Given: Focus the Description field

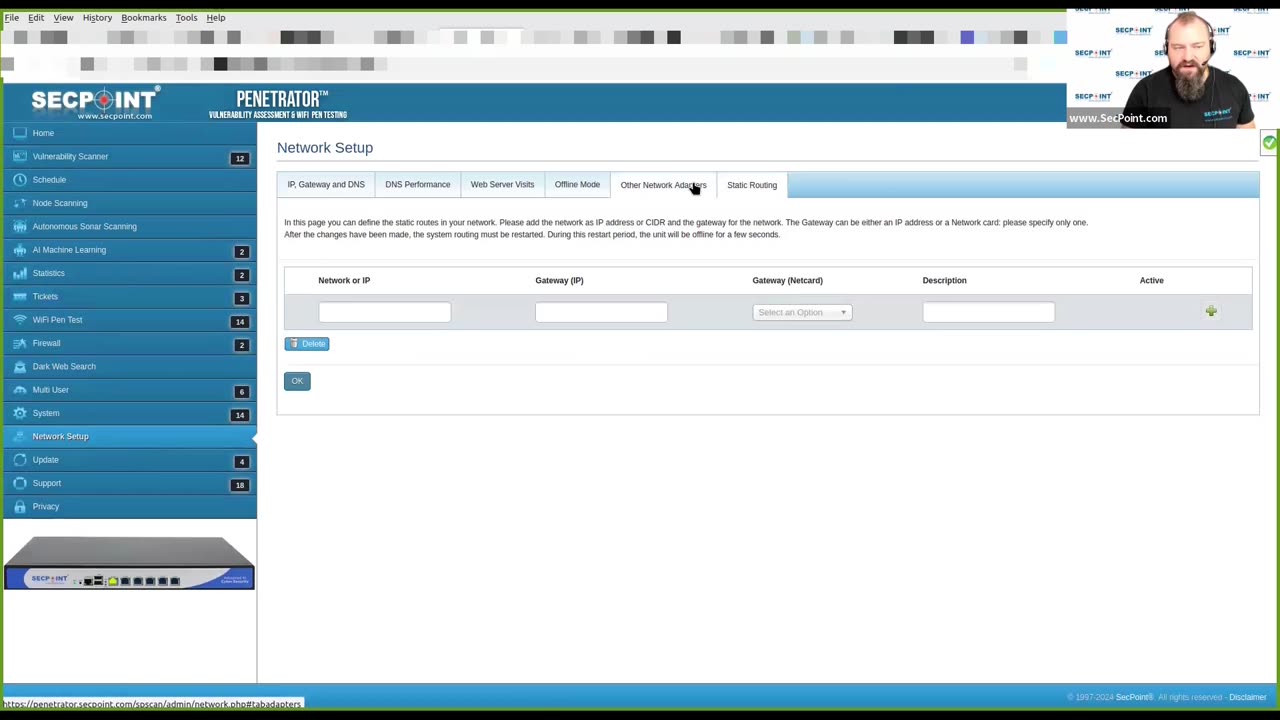Looking at the screenshot, I should 988,312.
